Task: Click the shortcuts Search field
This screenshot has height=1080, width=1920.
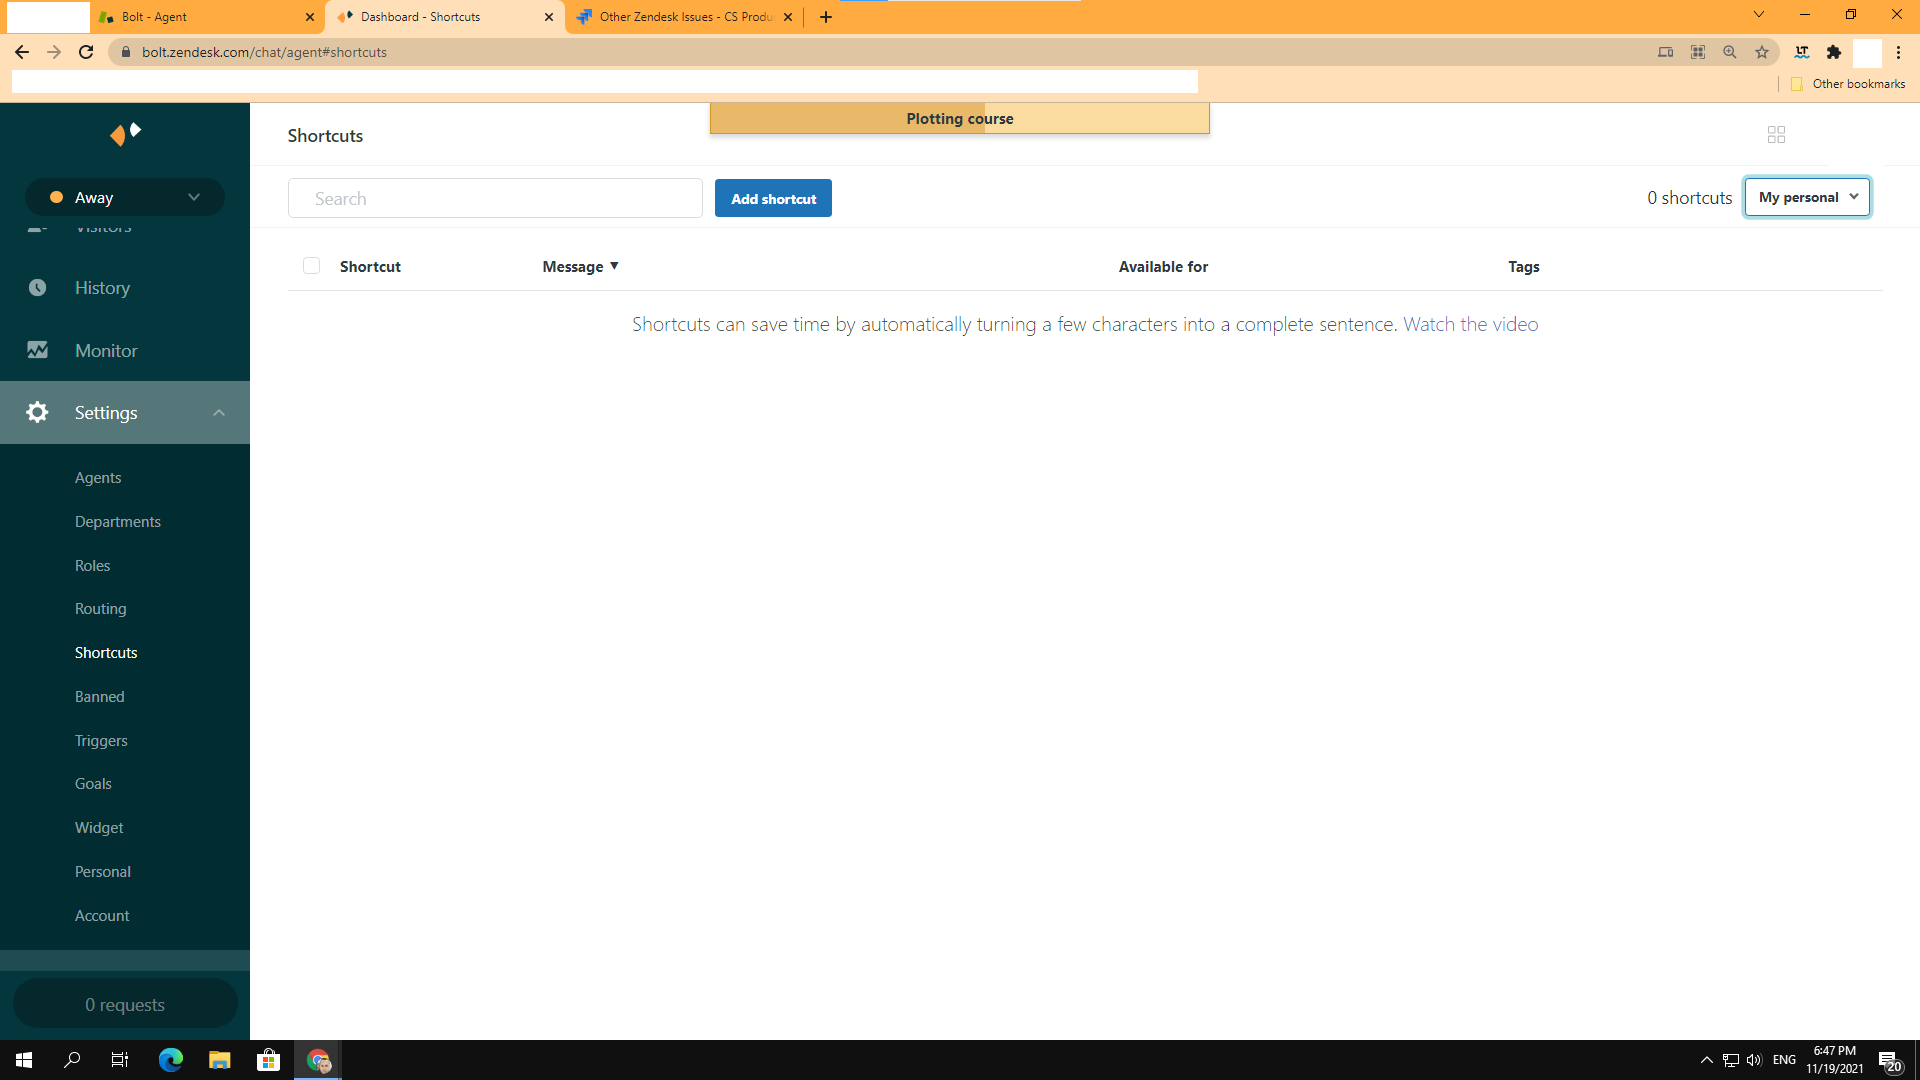Action: pos(495,199)
